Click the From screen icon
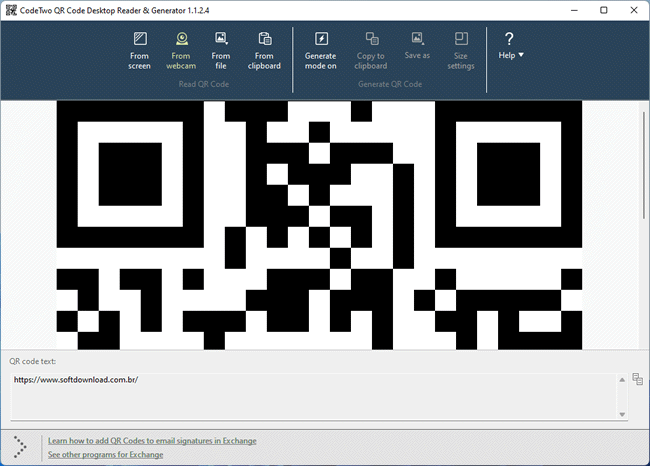The image size is (650, 466). pyautogui.click(x=139, y=40)
